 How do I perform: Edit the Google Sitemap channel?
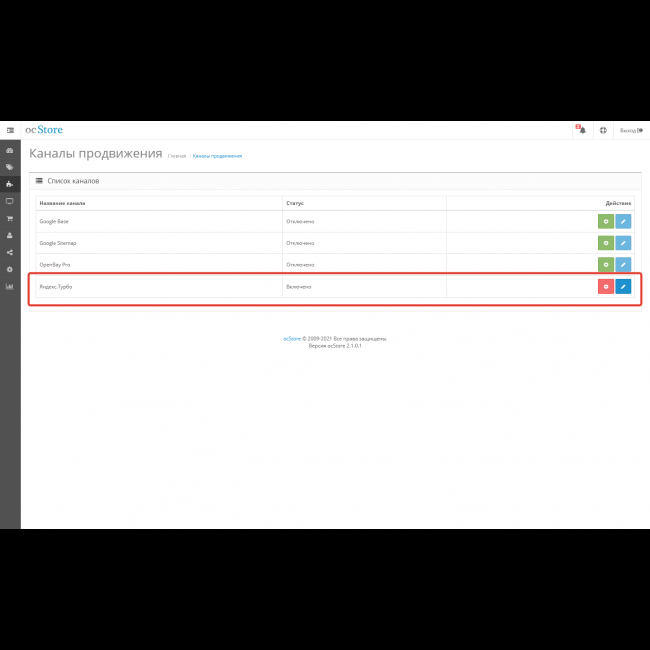pos(623,243)
